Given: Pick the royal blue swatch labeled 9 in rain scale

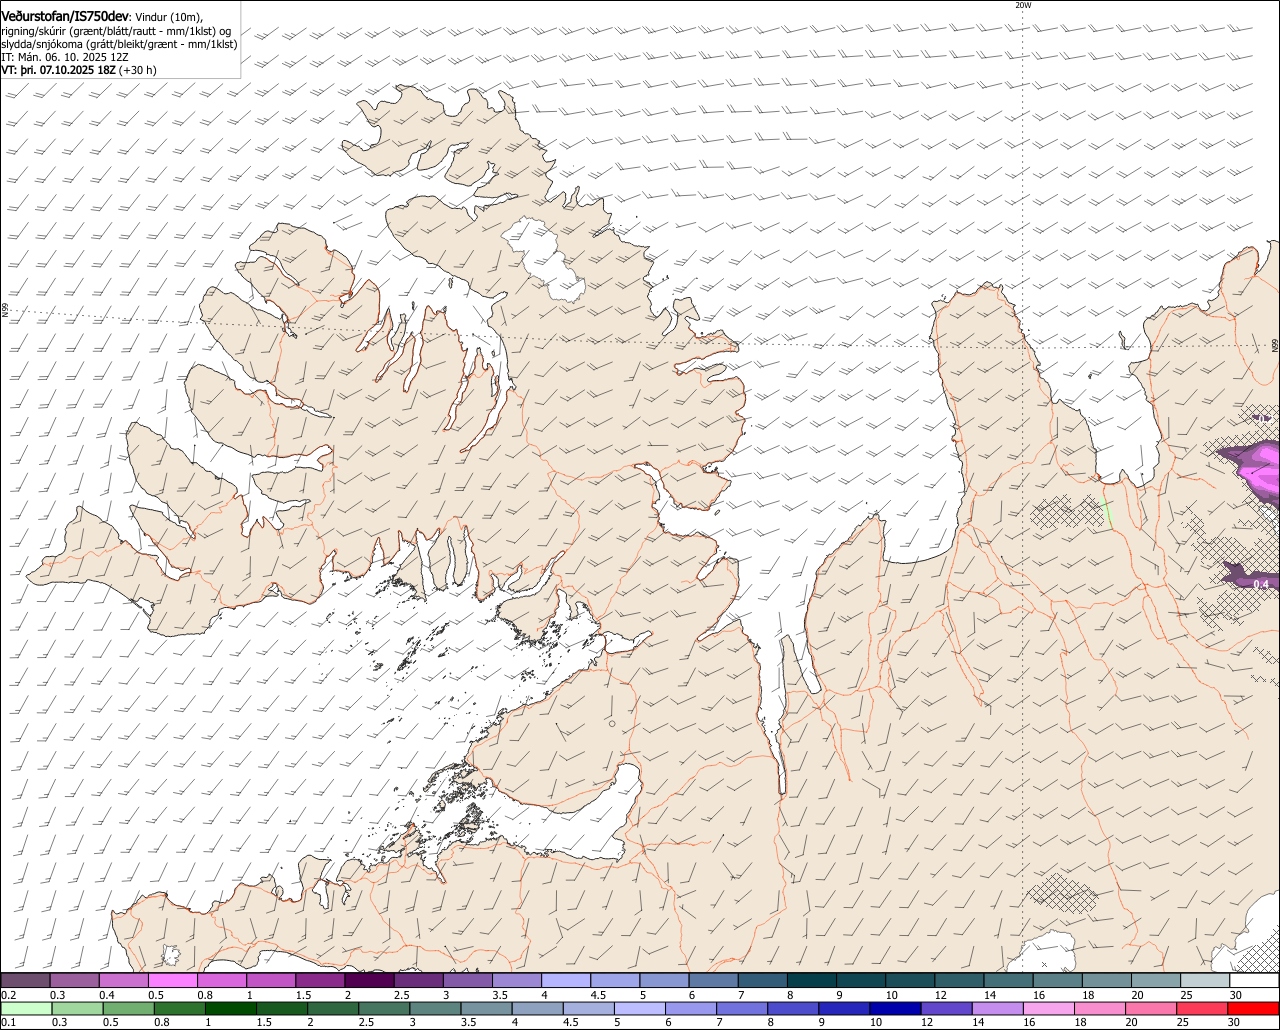Looking at the screenshot, I should click(845, 1008).
